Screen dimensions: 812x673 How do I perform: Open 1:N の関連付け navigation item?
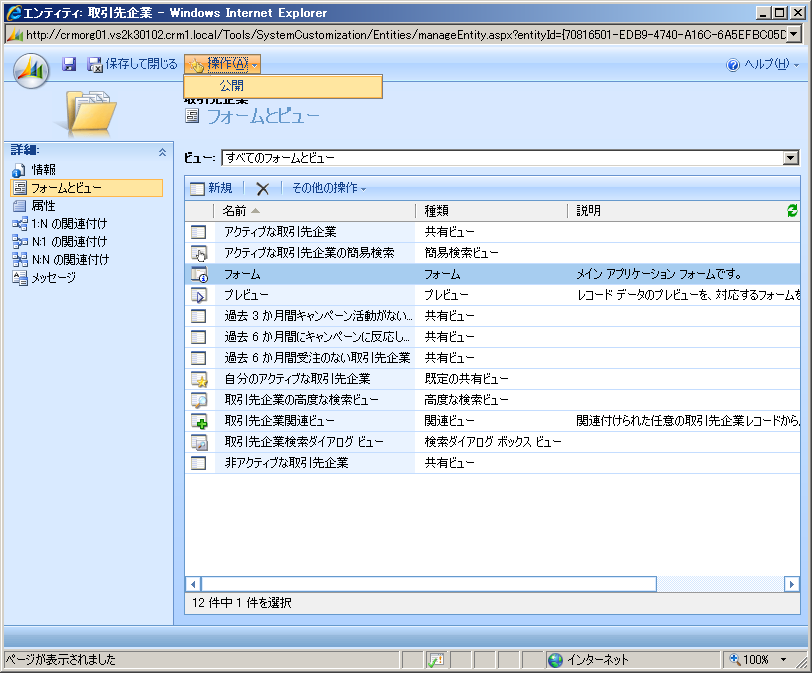coord(69,224)
